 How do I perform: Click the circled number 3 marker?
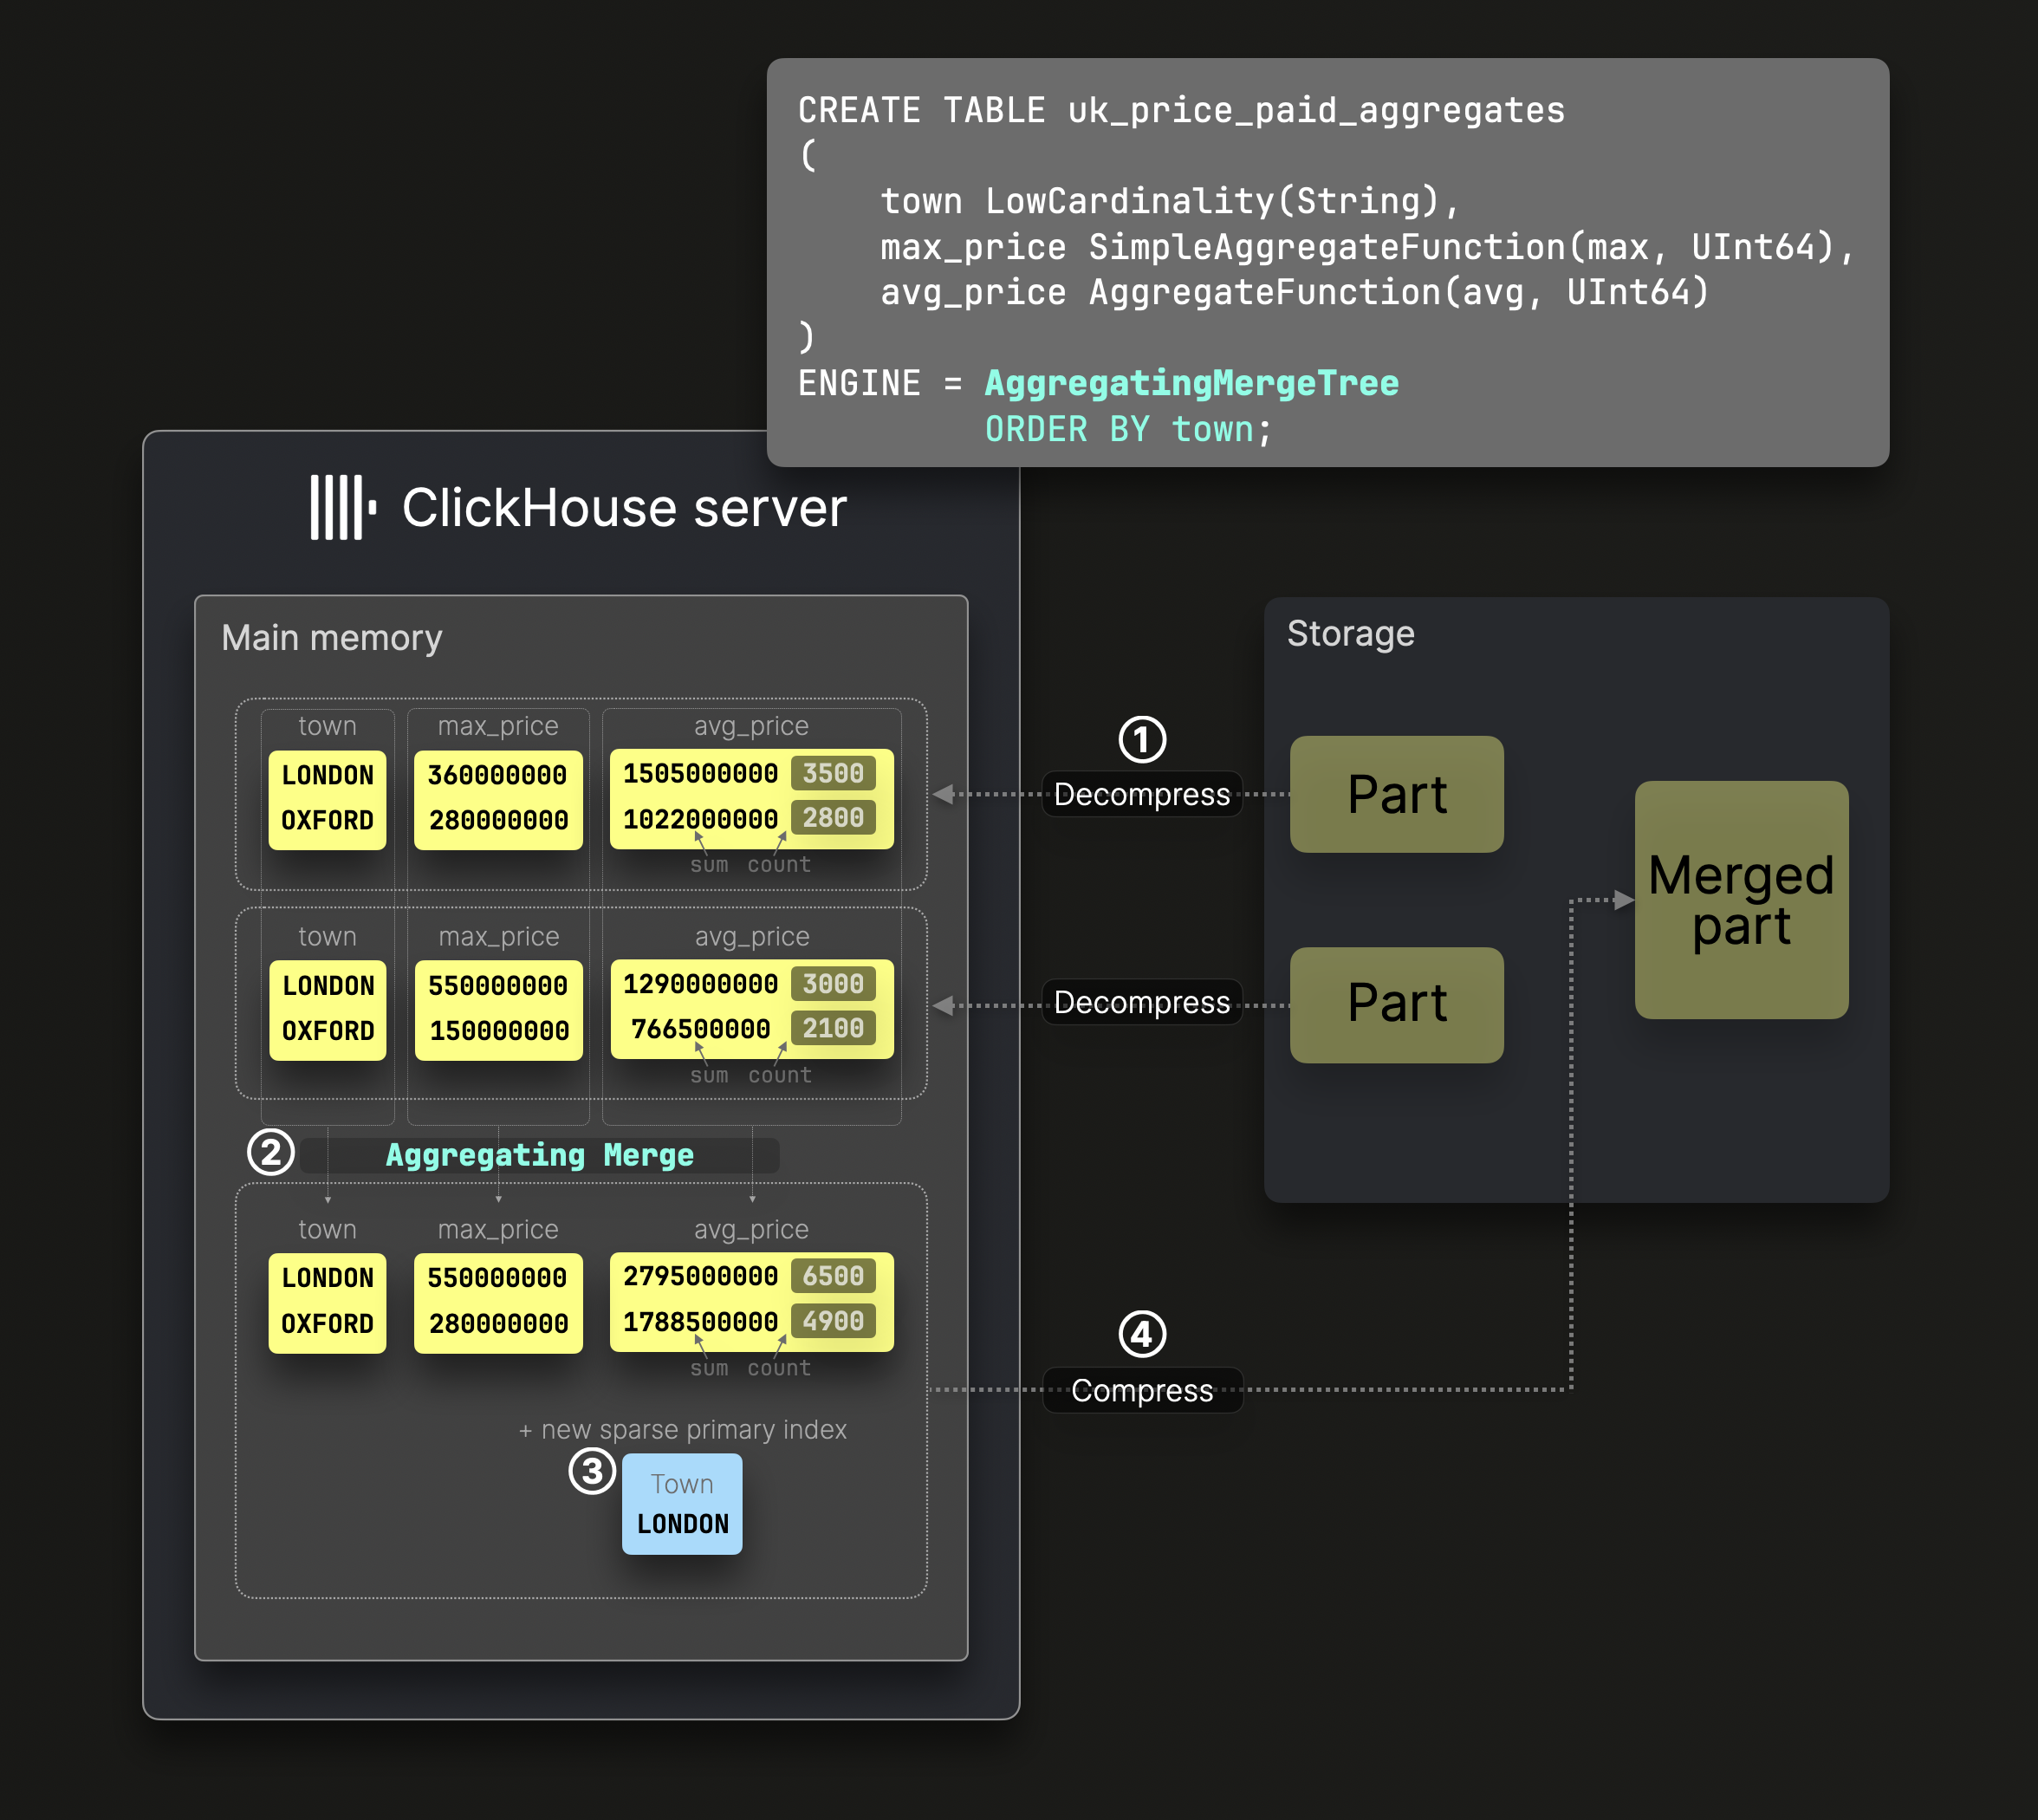pyautogui.click(x=592, y=1471)
